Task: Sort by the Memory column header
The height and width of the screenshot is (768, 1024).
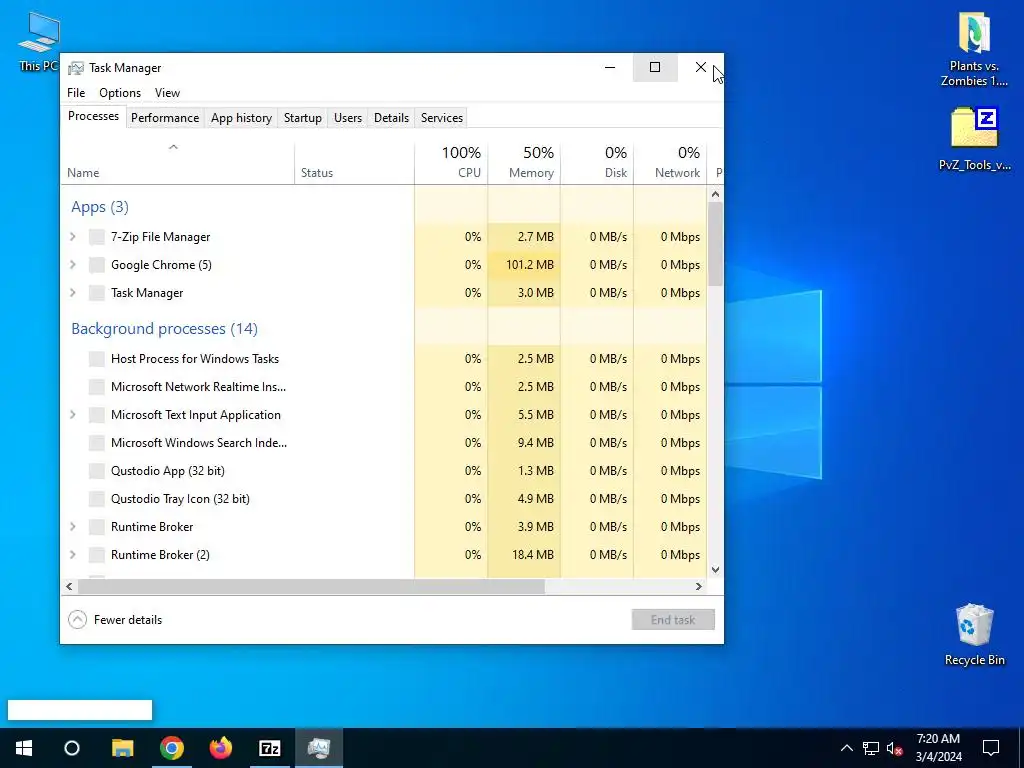Action: (x=524, y=163)
